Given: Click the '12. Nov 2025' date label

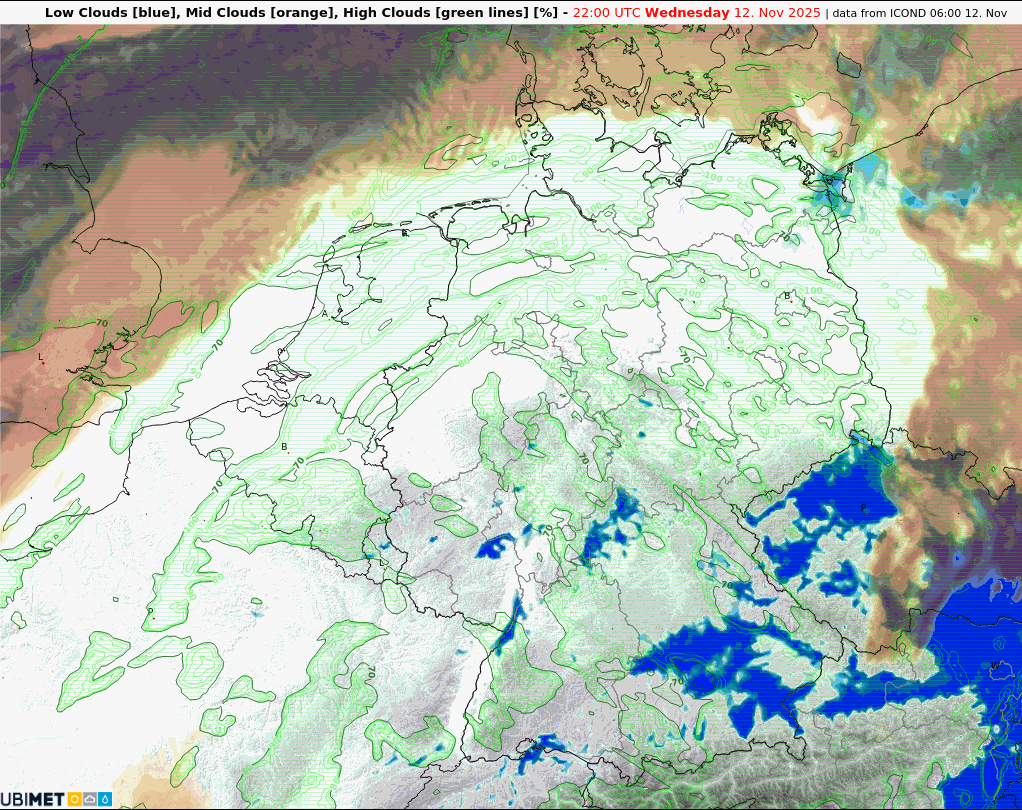Looking at the screenshot, I should pos(777,13).
